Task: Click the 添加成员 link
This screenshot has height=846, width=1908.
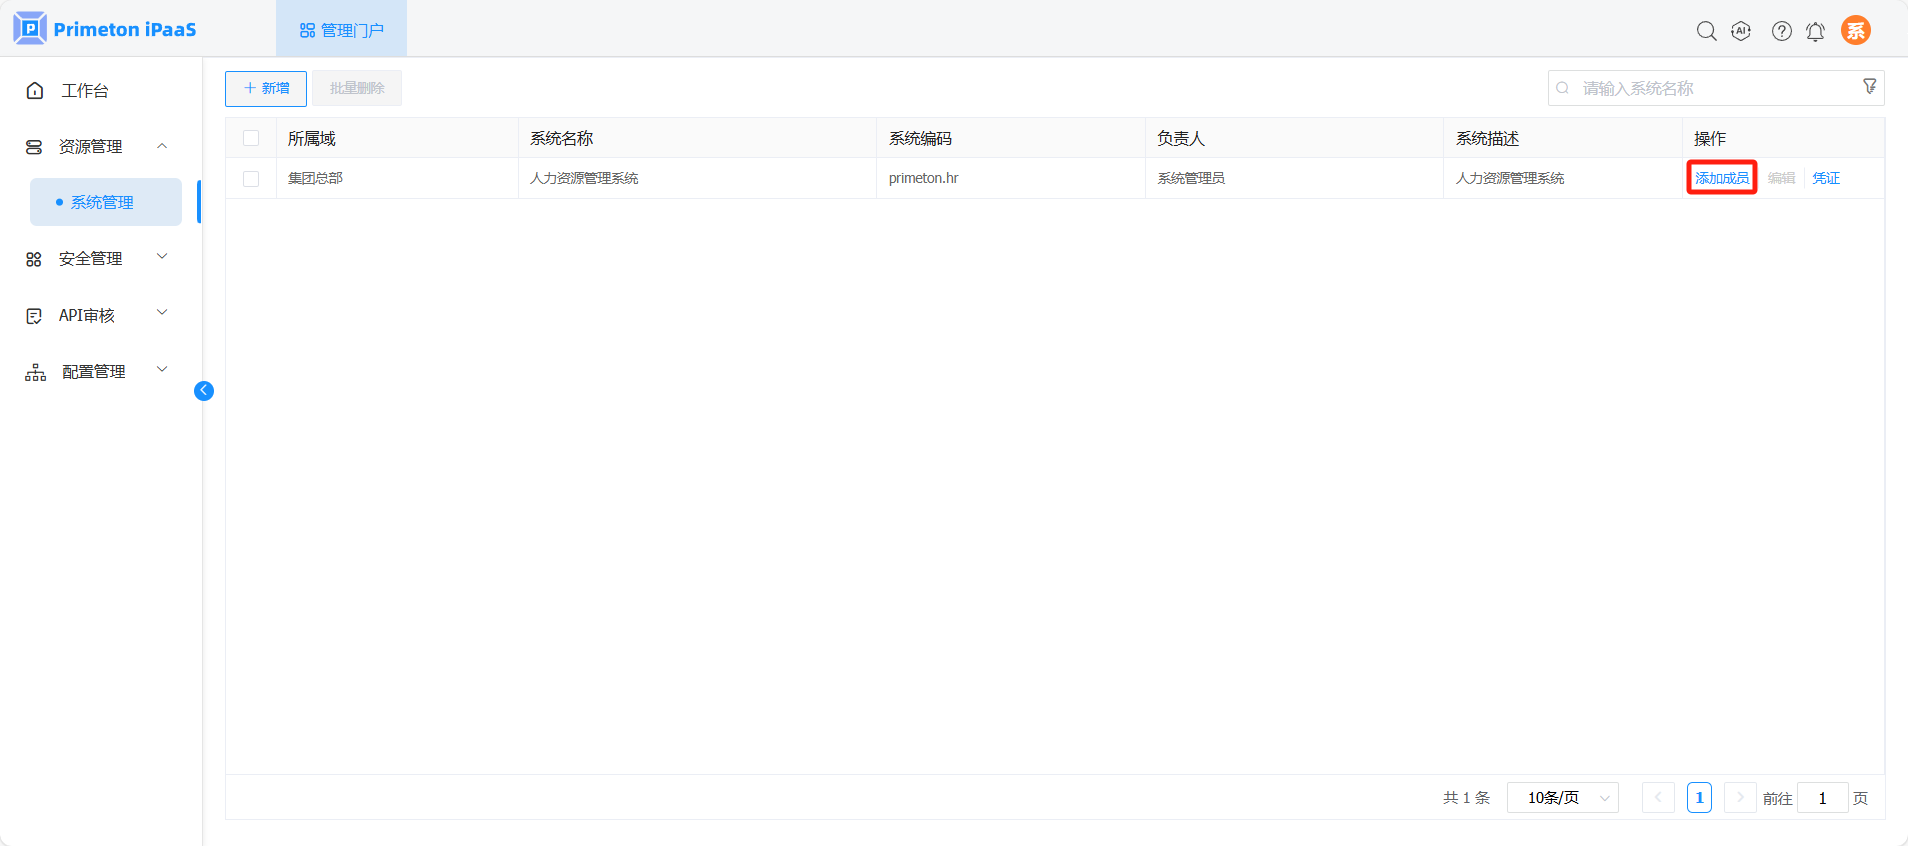Action: pos(1721,178)
